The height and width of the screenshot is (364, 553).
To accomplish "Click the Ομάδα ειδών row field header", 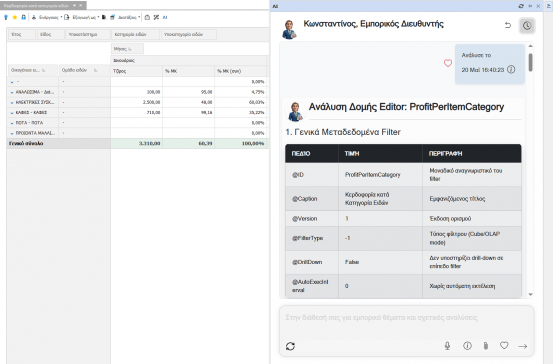I will click(x=84, y=70).
